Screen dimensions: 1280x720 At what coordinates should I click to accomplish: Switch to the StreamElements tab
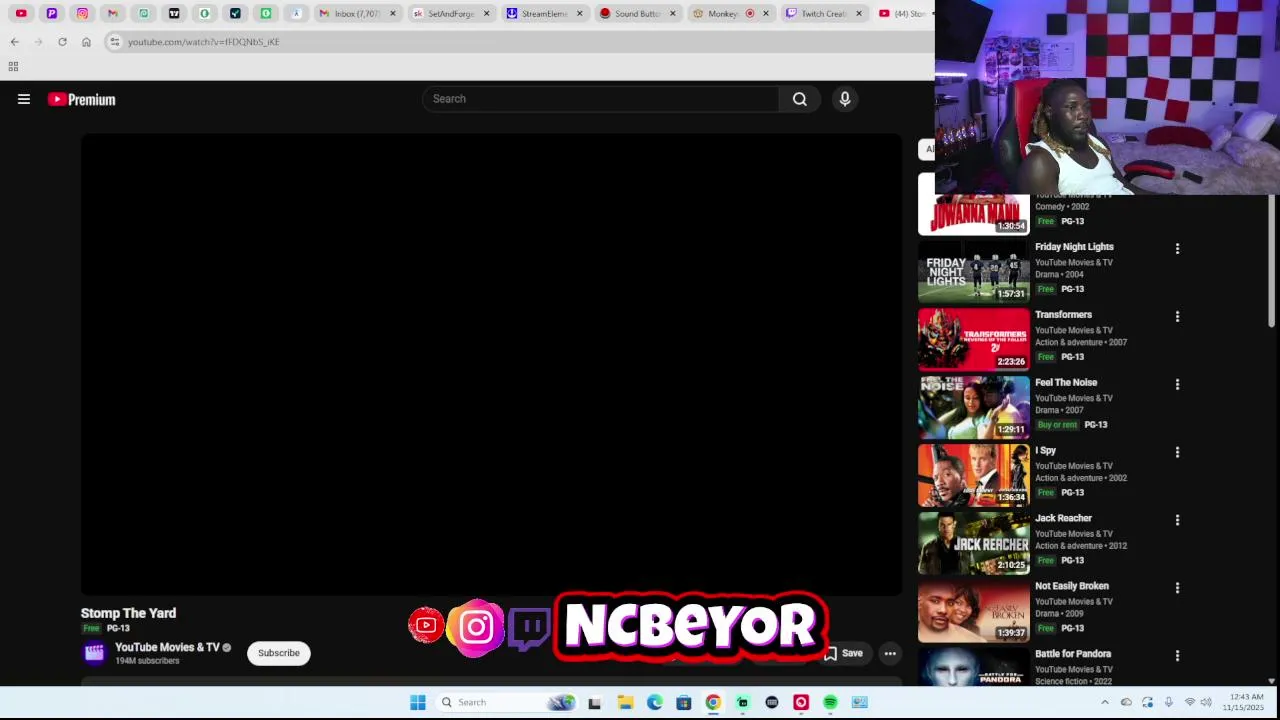(544, 13)
